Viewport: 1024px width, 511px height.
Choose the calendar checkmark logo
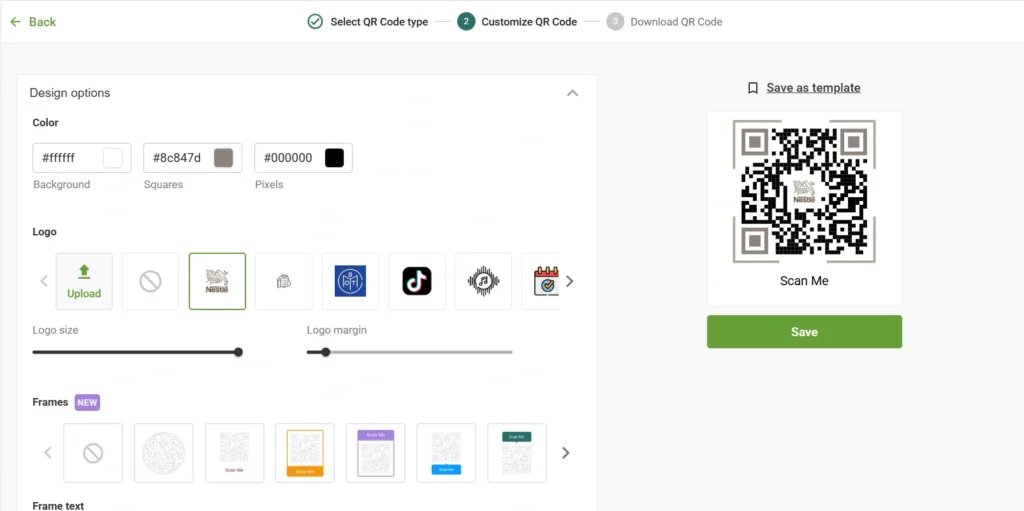[x=541, y=281]
